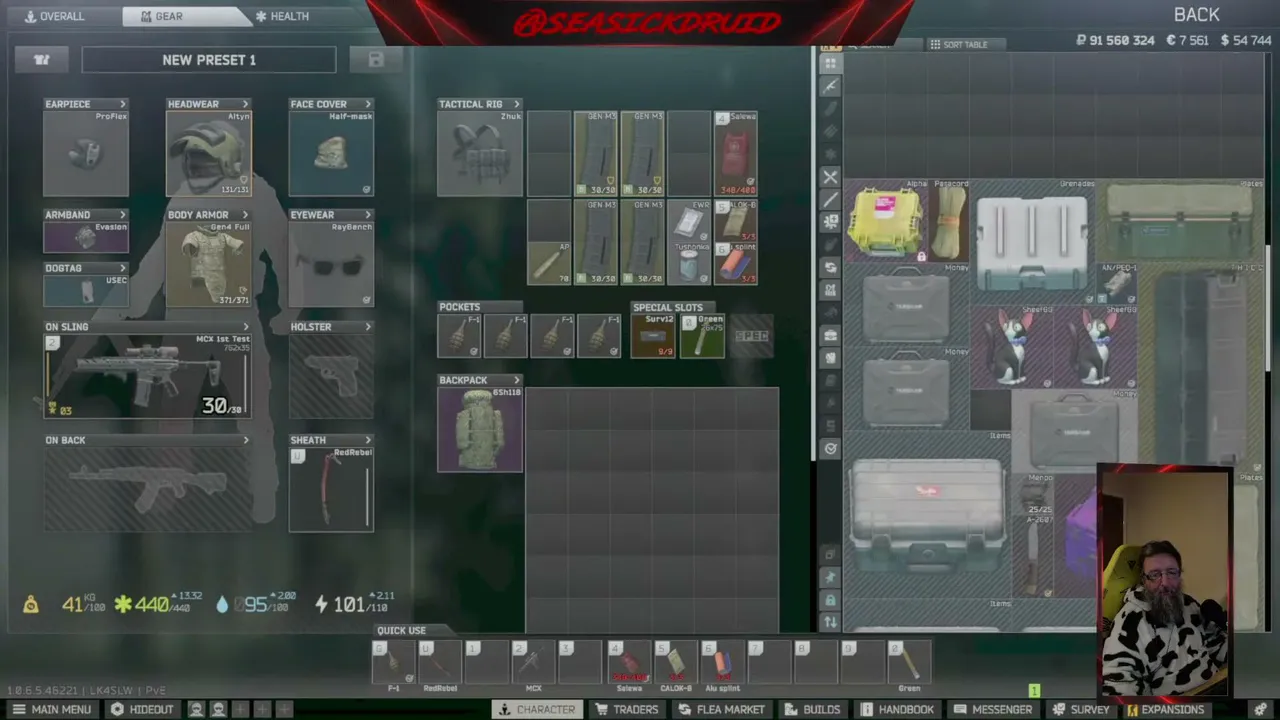Select the RayBench eyewear item

pyautogui.click(x=331, y=264)
